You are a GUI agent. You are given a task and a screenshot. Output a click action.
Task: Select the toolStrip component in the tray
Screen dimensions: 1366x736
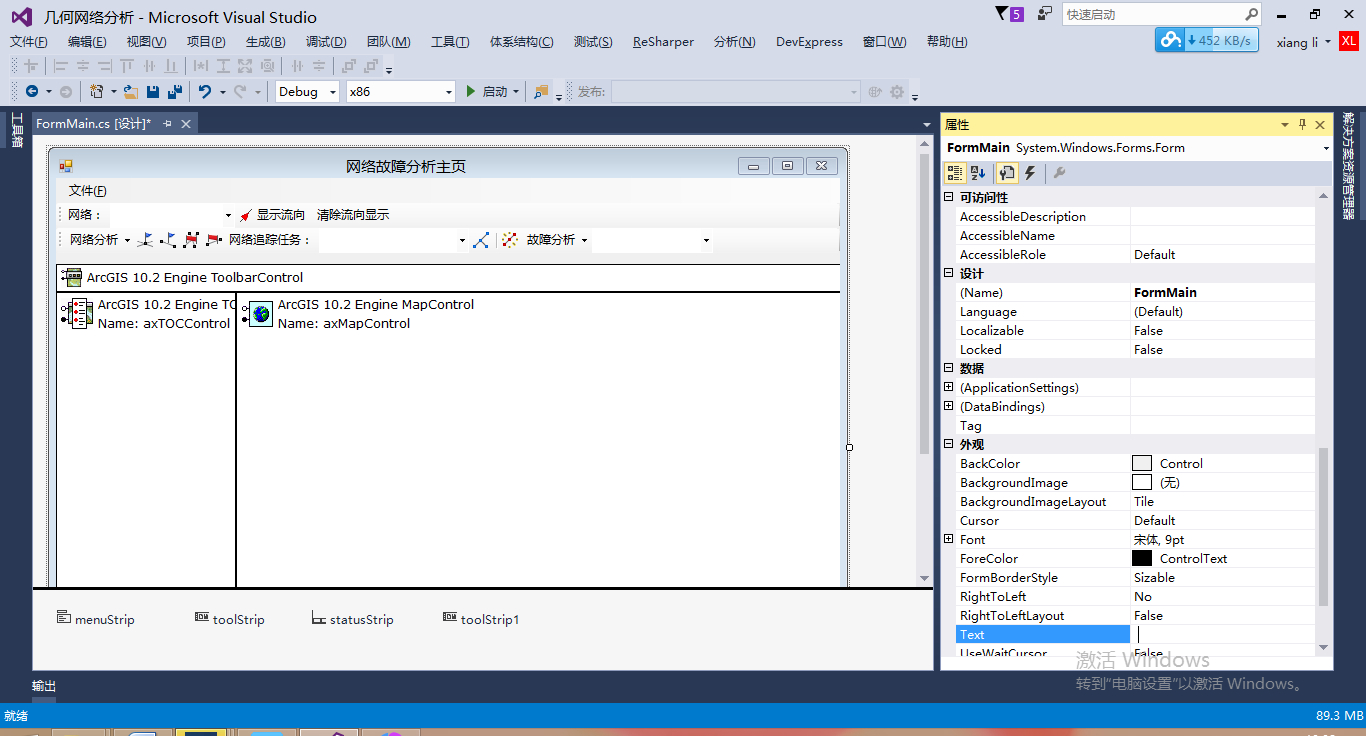(230, 619)
